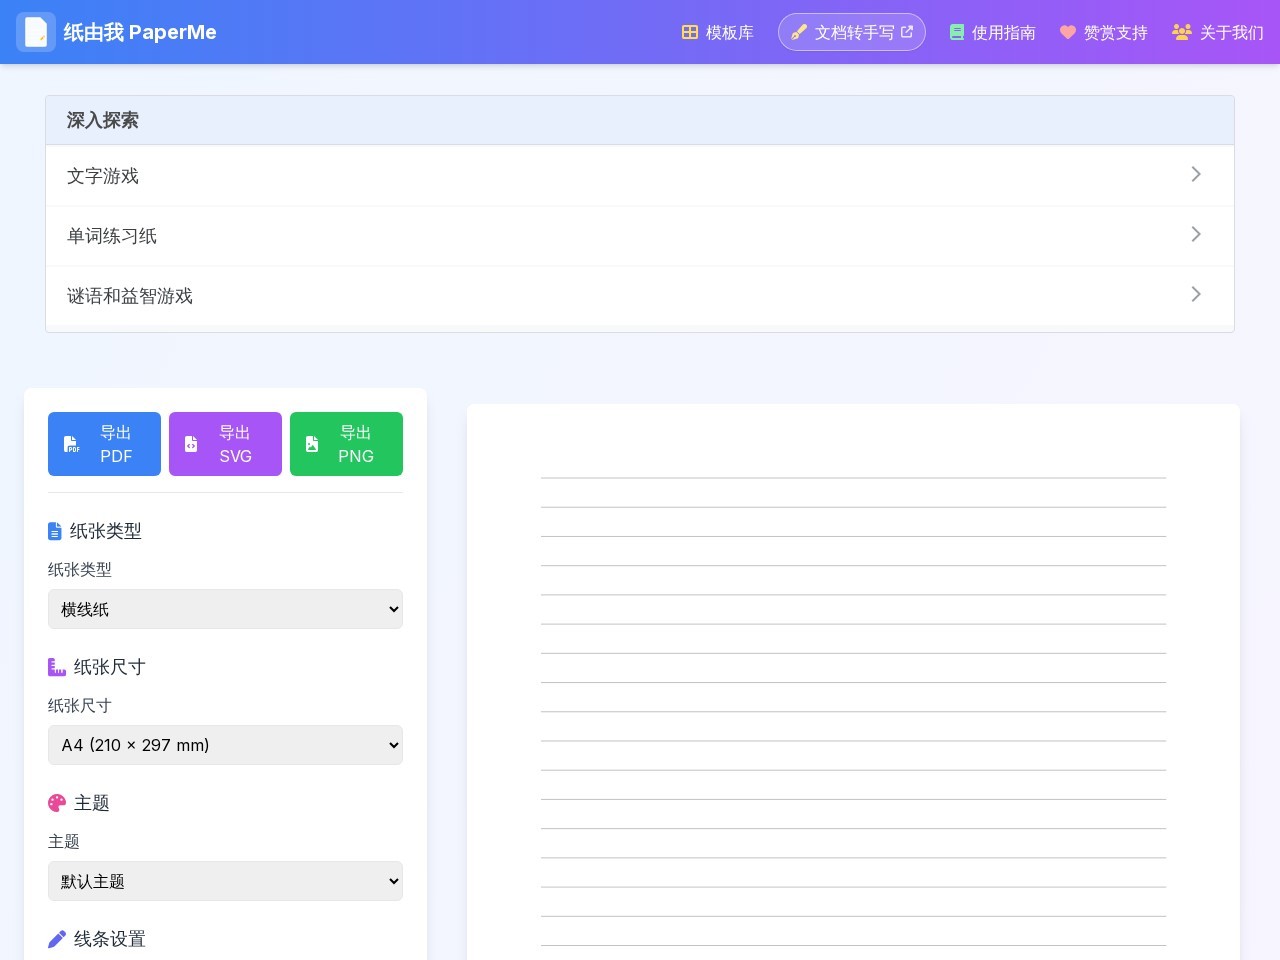This screenshot has height=960, width=1280.
Task: Click the 纸张类型 document icon
Action: point(55,531)
